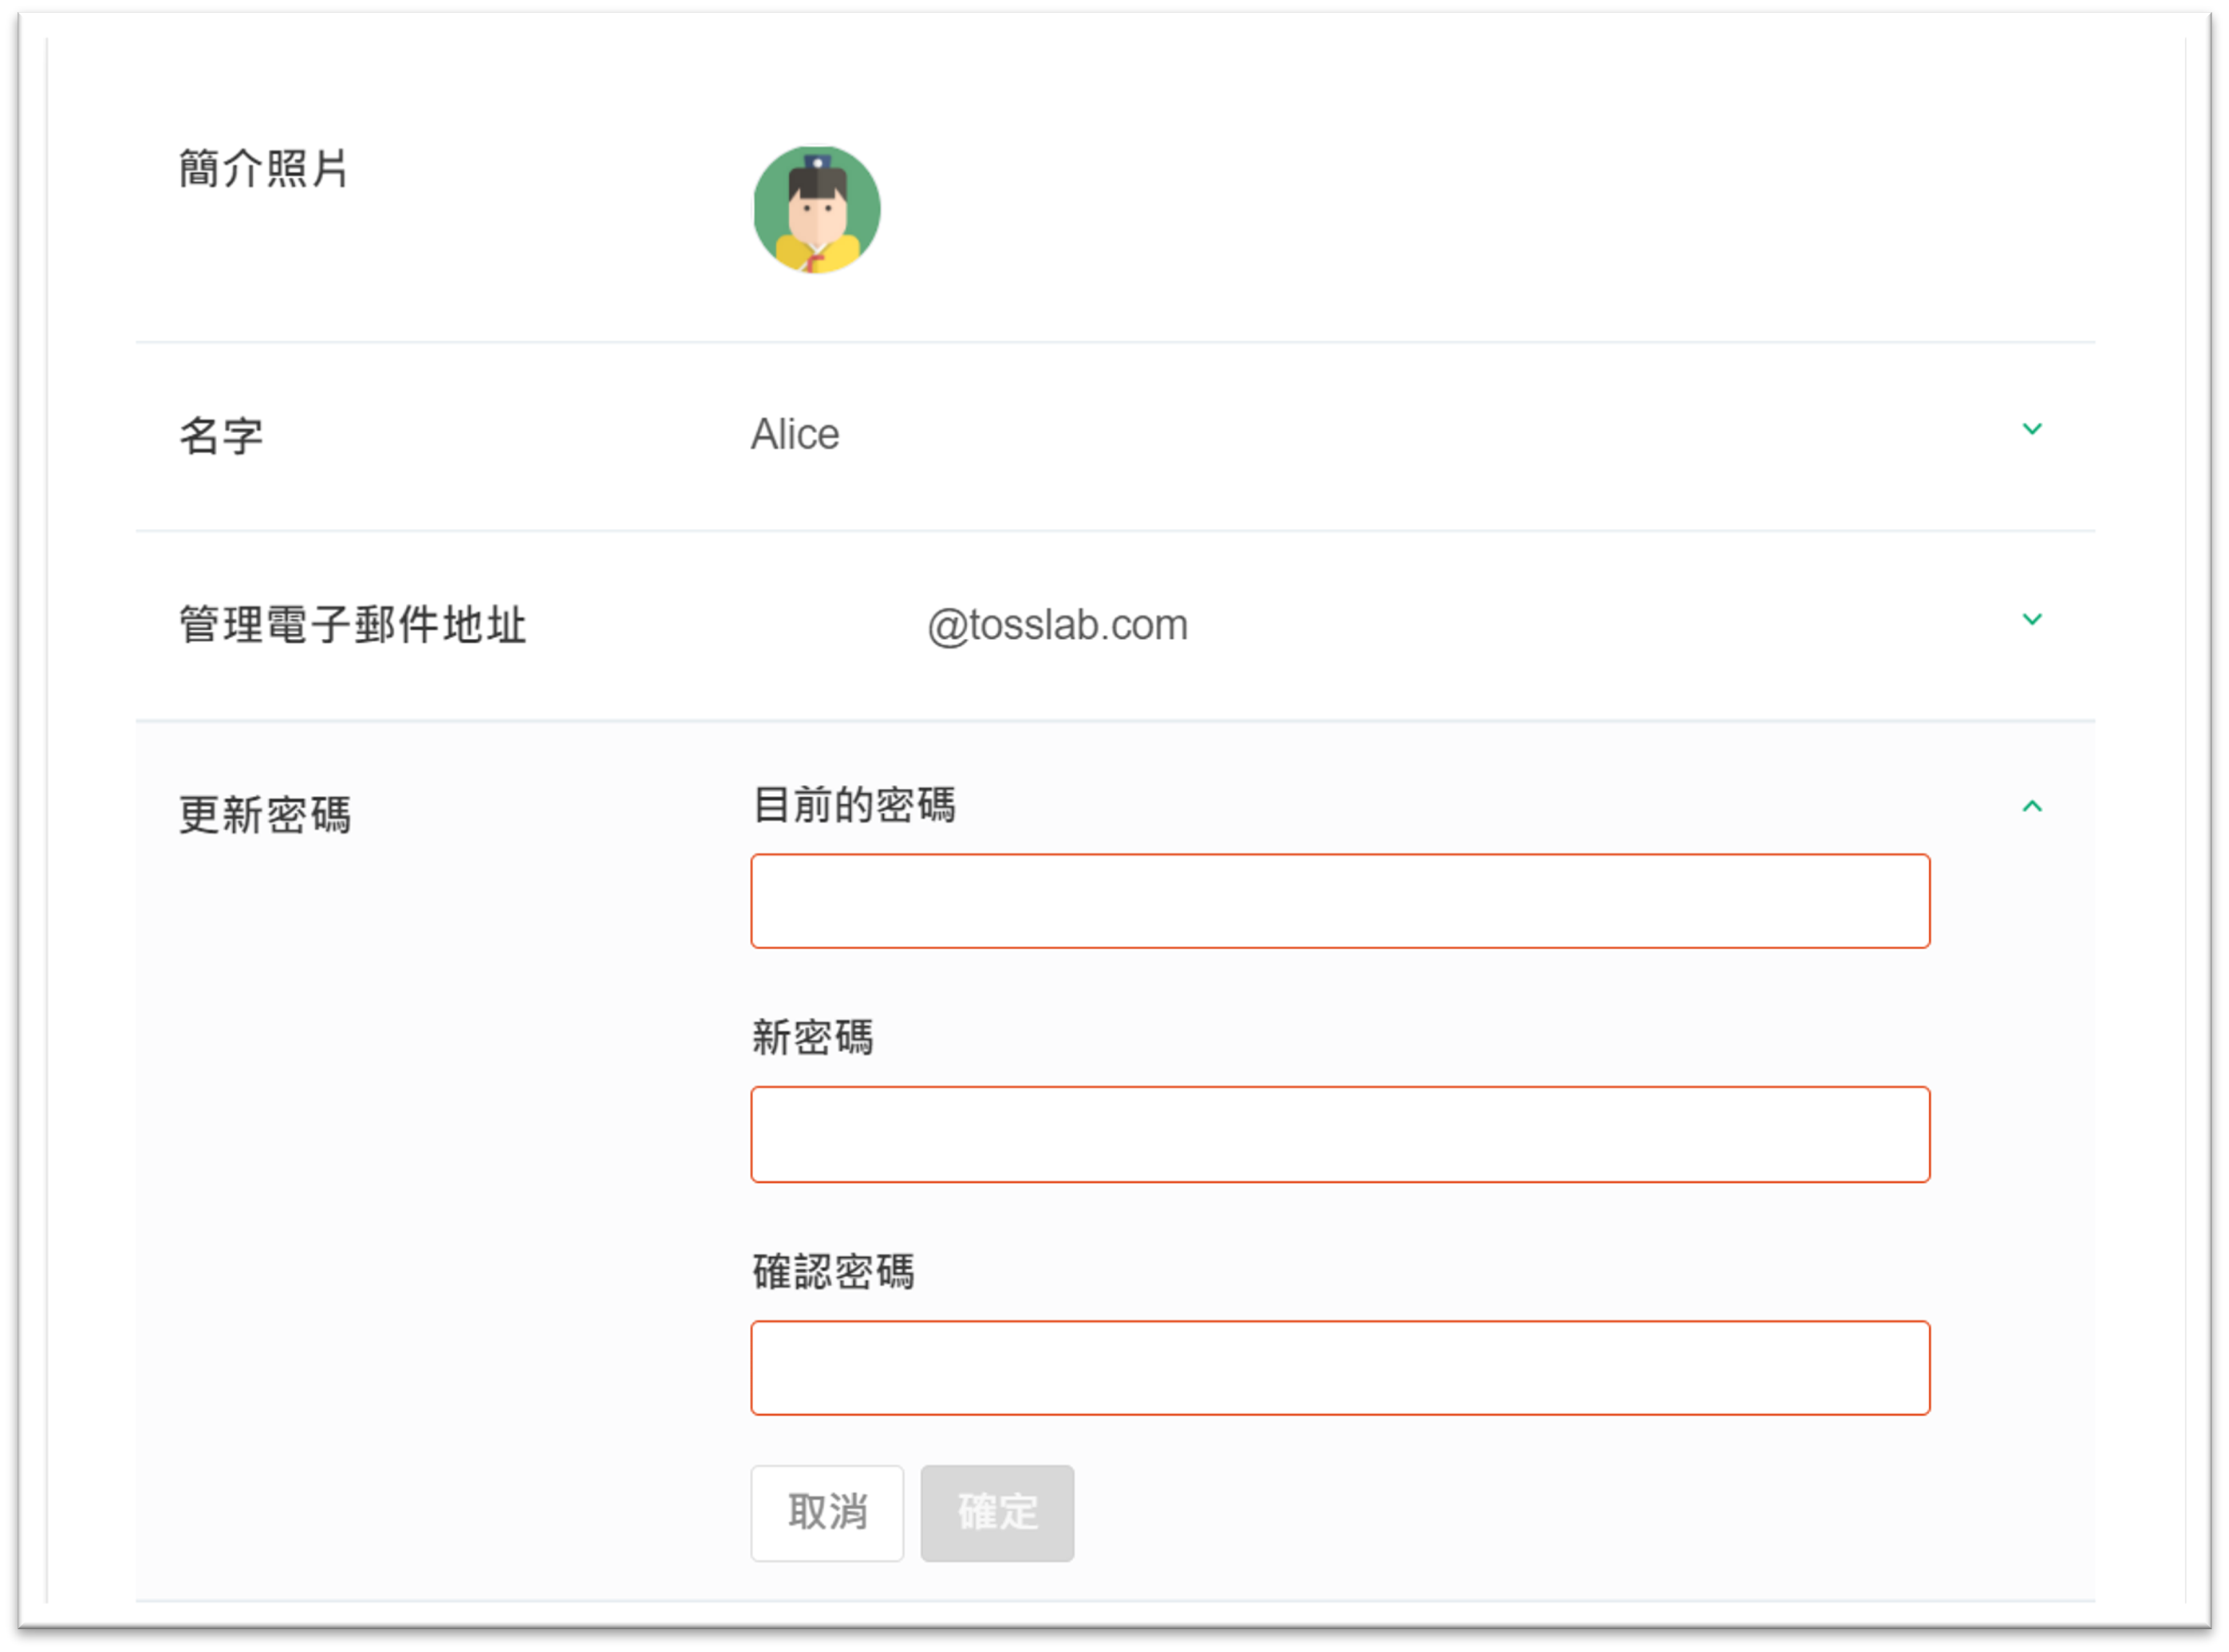2229x1652 pixels.
Task: Focus the 目前的密碼 input field
Action: (x=1339, y=901)
